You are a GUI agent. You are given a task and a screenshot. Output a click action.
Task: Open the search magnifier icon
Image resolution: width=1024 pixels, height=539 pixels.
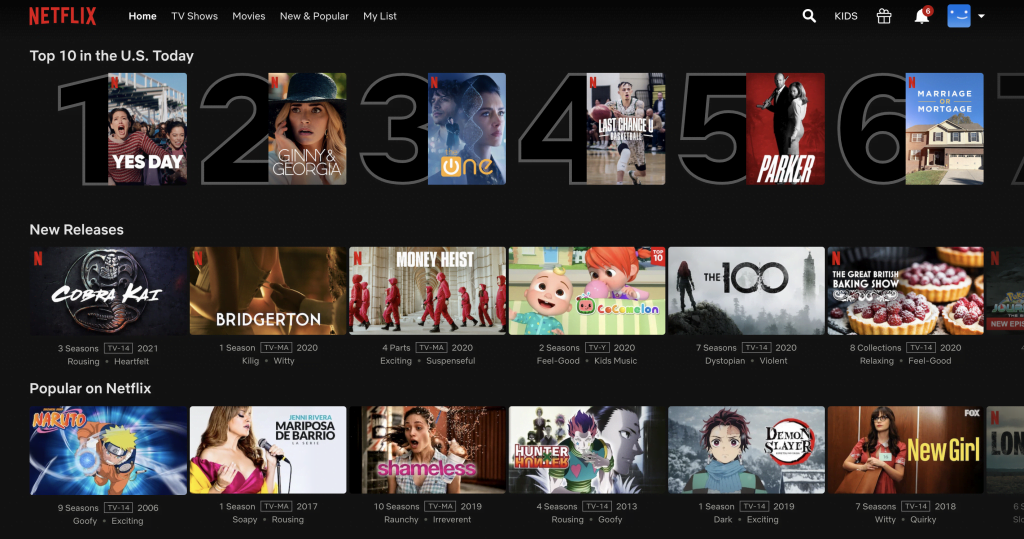809,16
